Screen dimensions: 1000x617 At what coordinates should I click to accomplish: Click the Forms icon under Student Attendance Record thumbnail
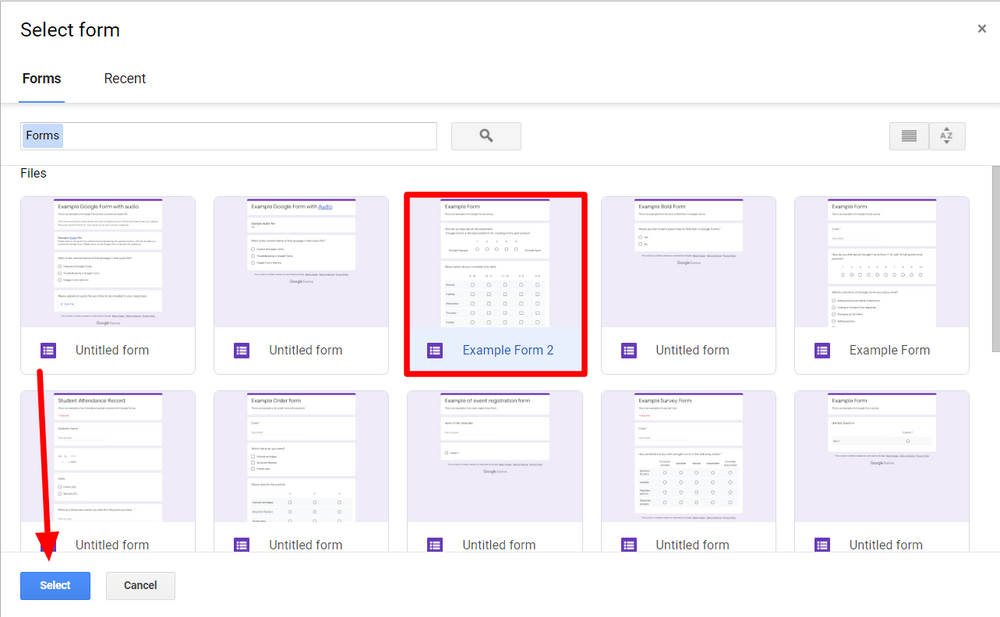(47, 544)
